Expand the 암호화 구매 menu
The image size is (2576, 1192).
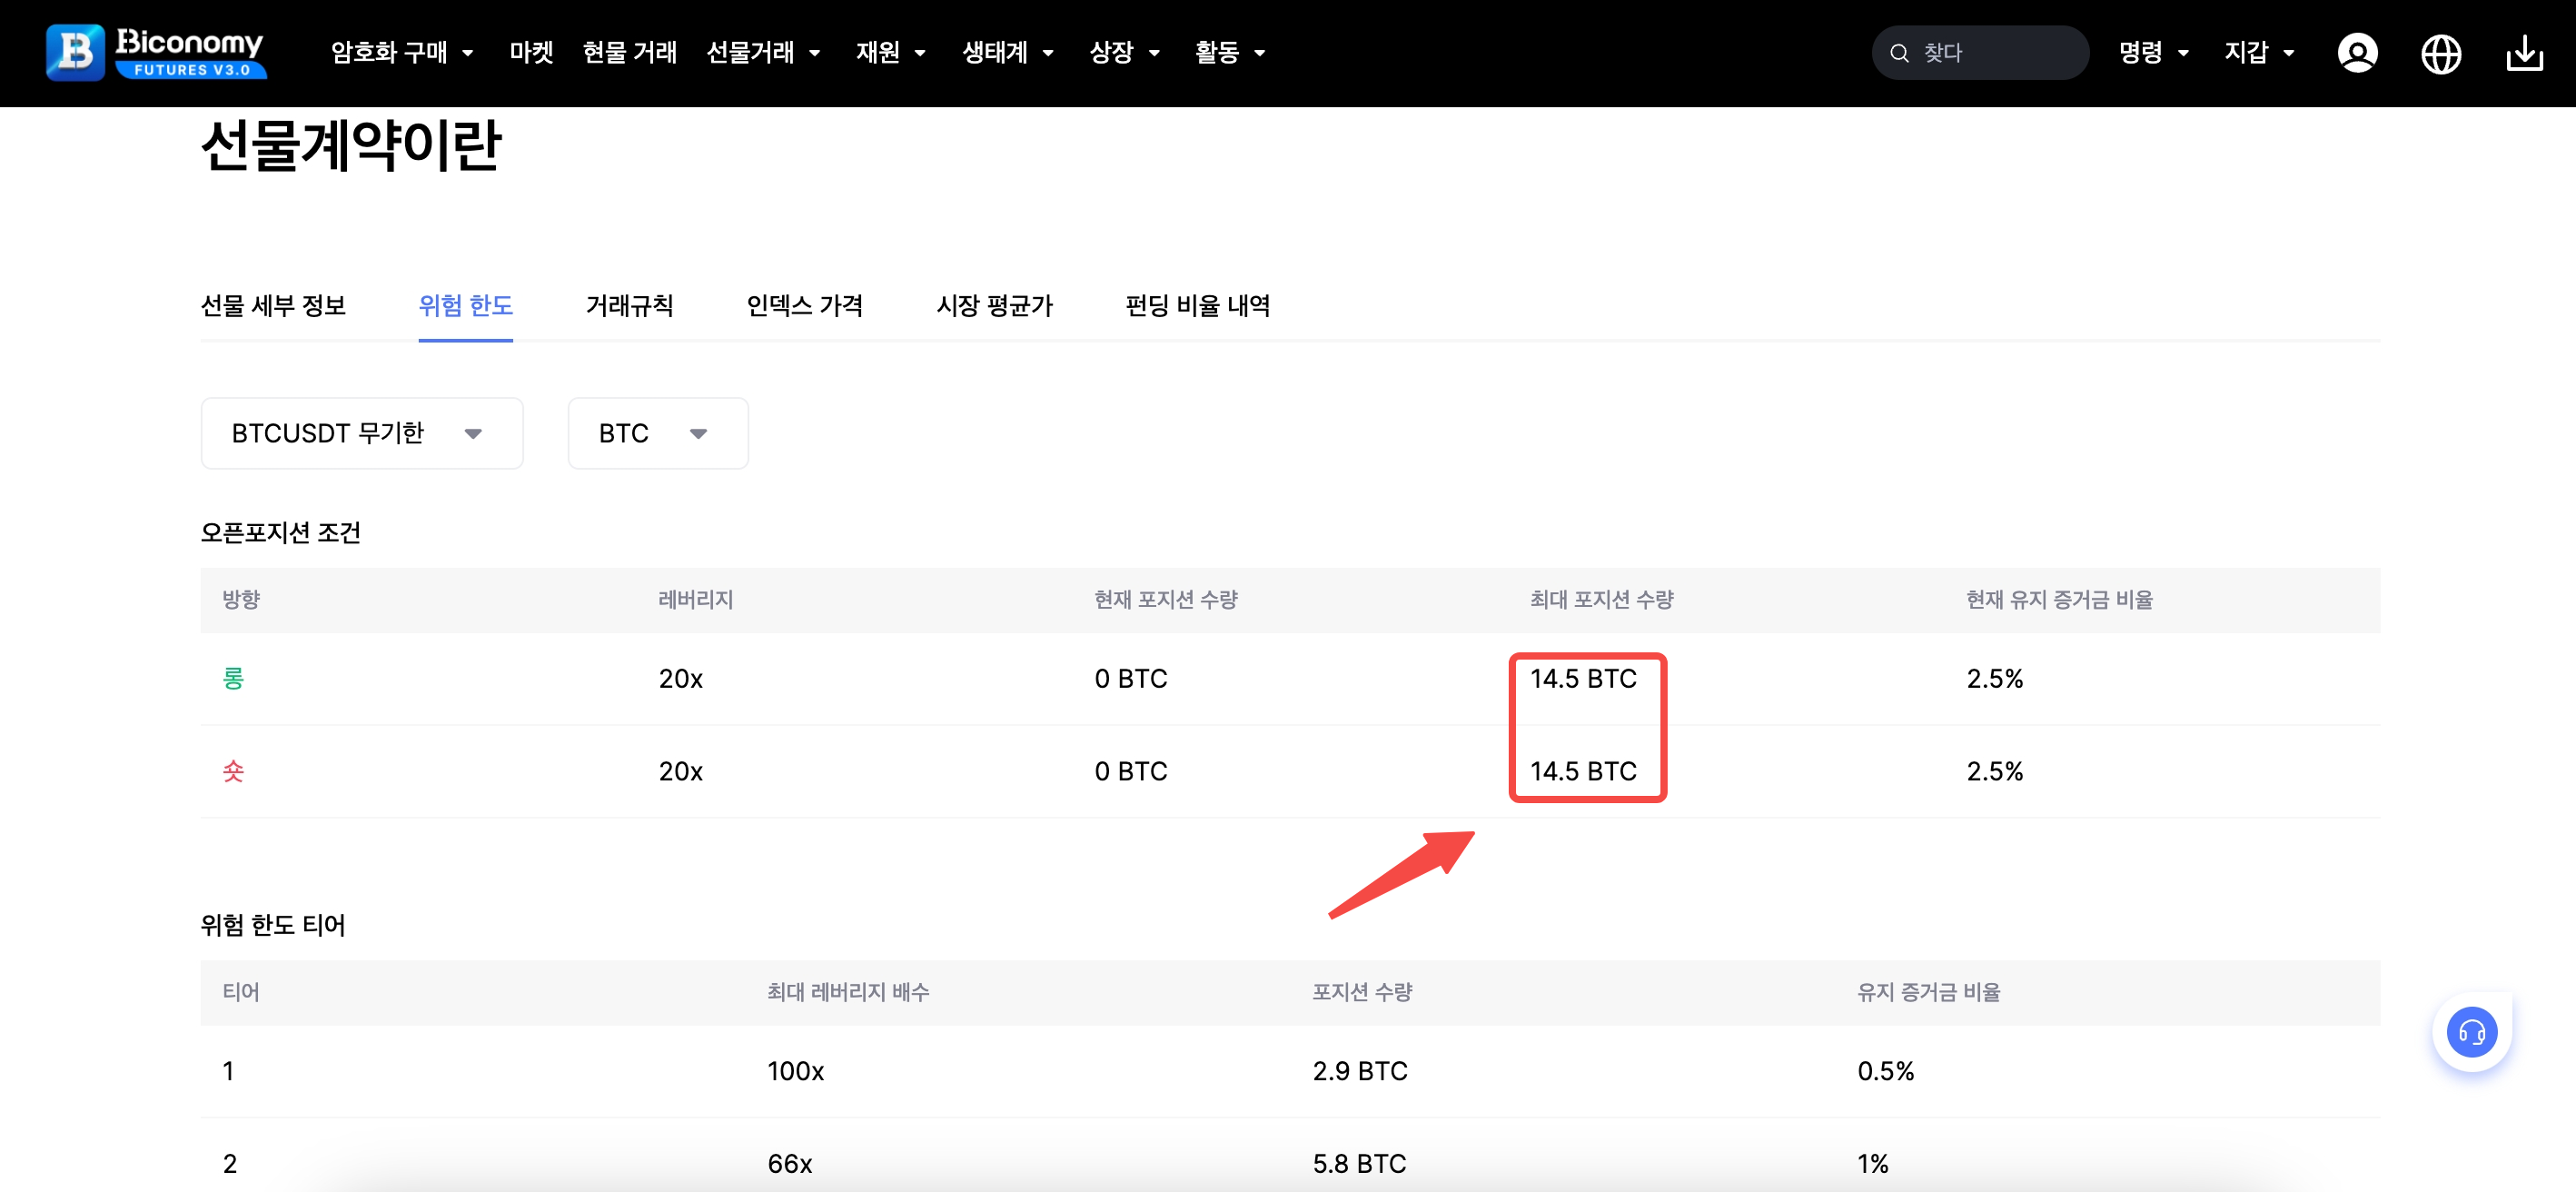click(402, 52)
